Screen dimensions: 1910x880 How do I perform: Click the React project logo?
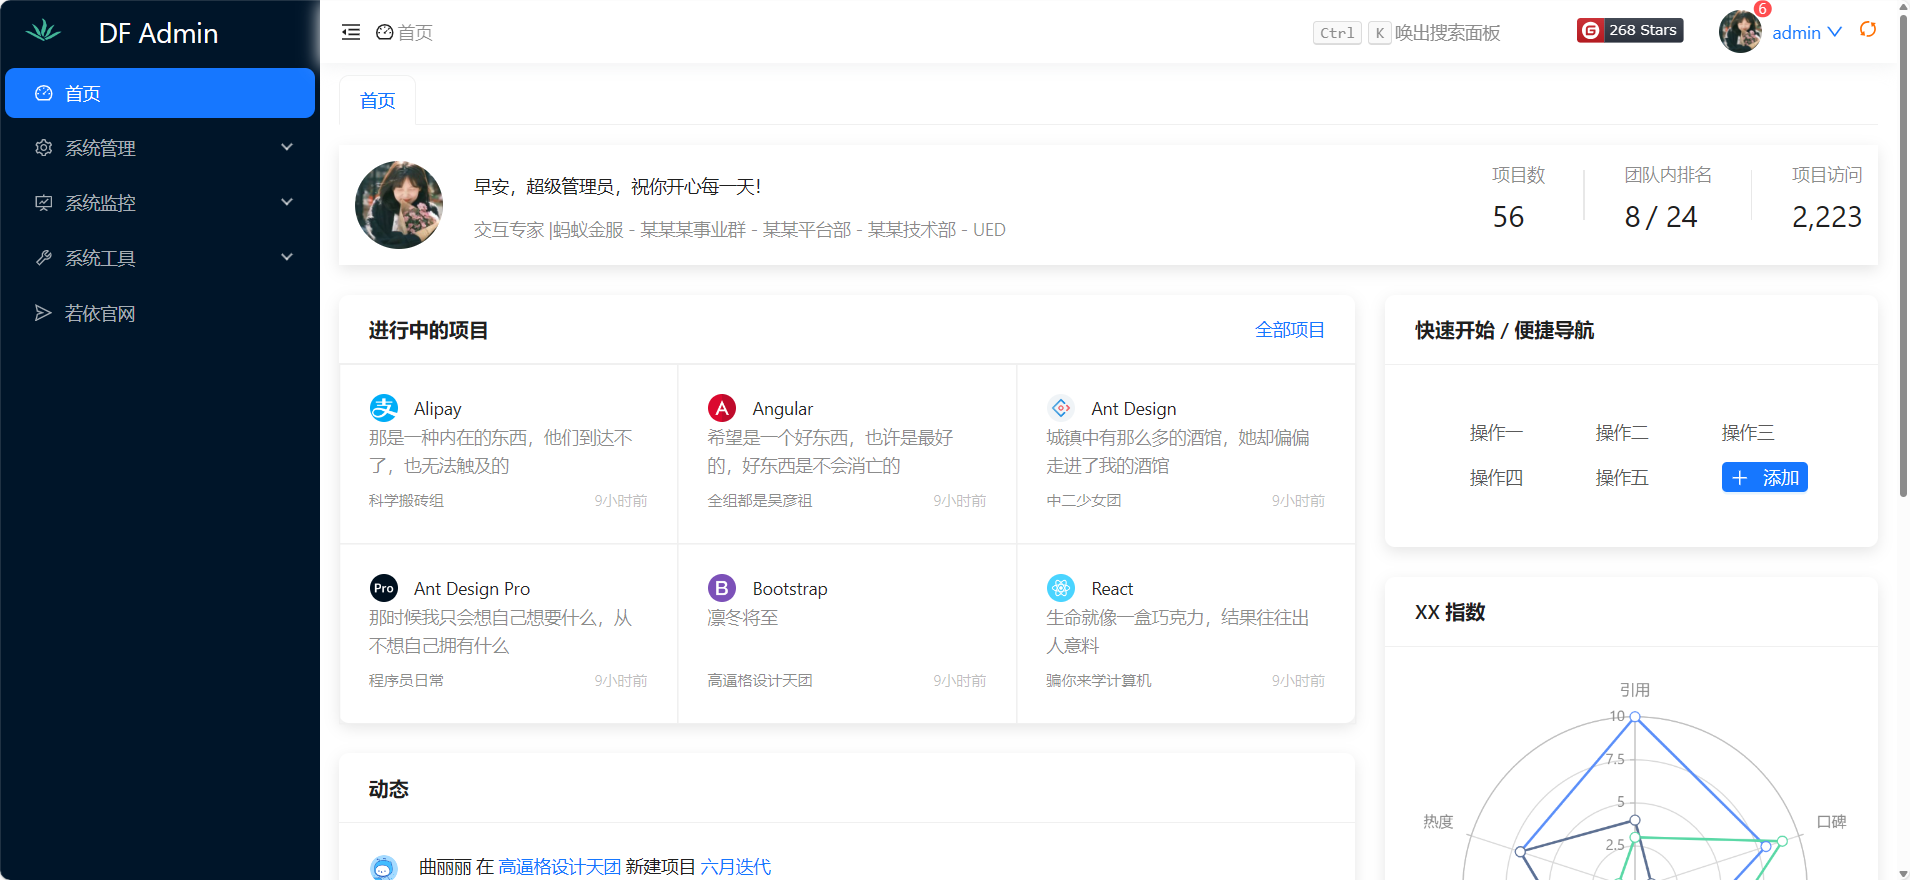(1061, 588)
